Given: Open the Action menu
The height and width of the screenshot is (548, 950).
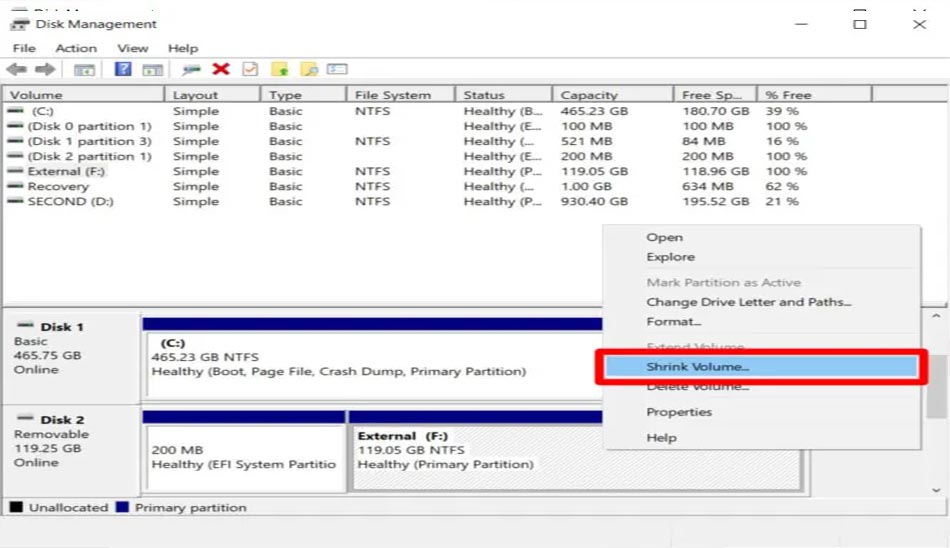Looking at the screenshot, I should click(76, 48).
